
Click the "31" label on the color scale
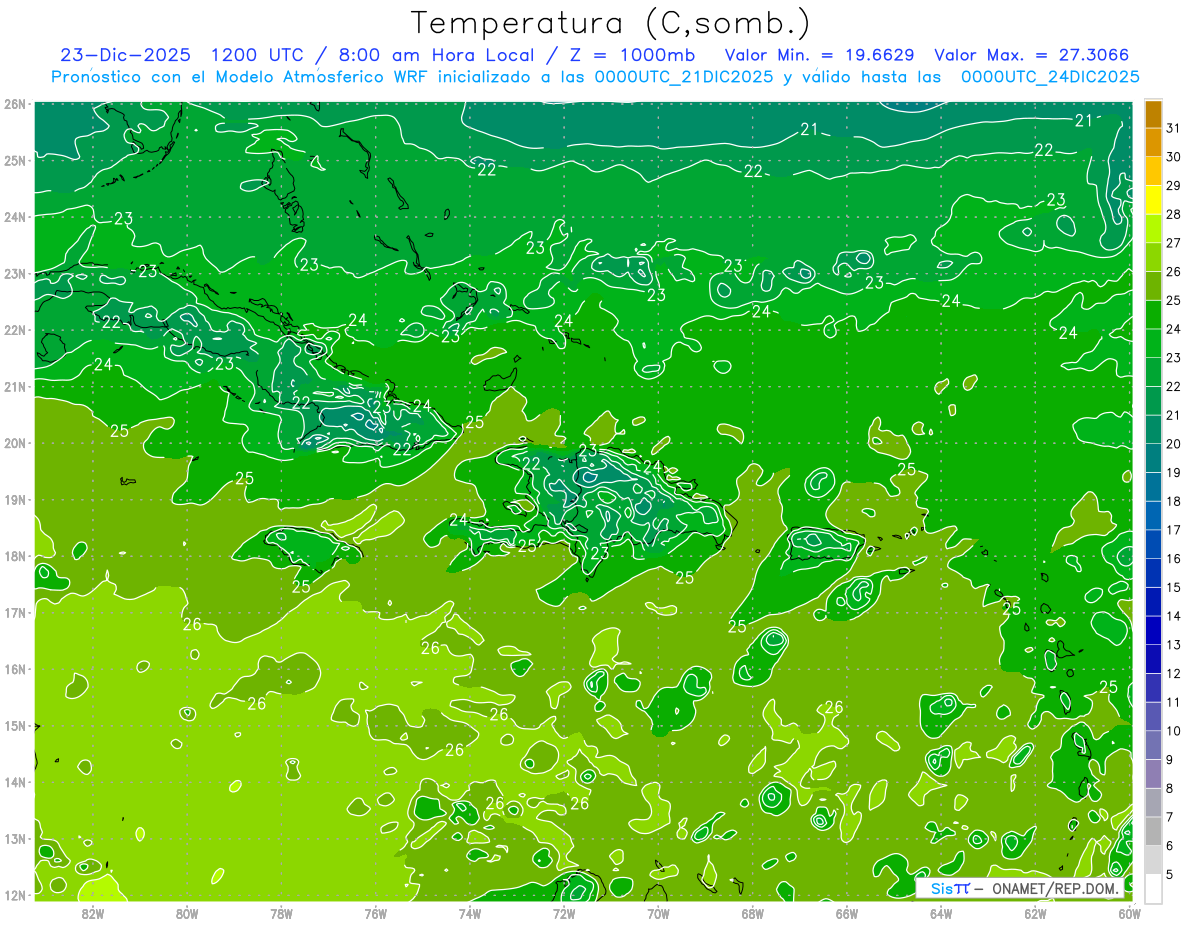point(1173,128)
